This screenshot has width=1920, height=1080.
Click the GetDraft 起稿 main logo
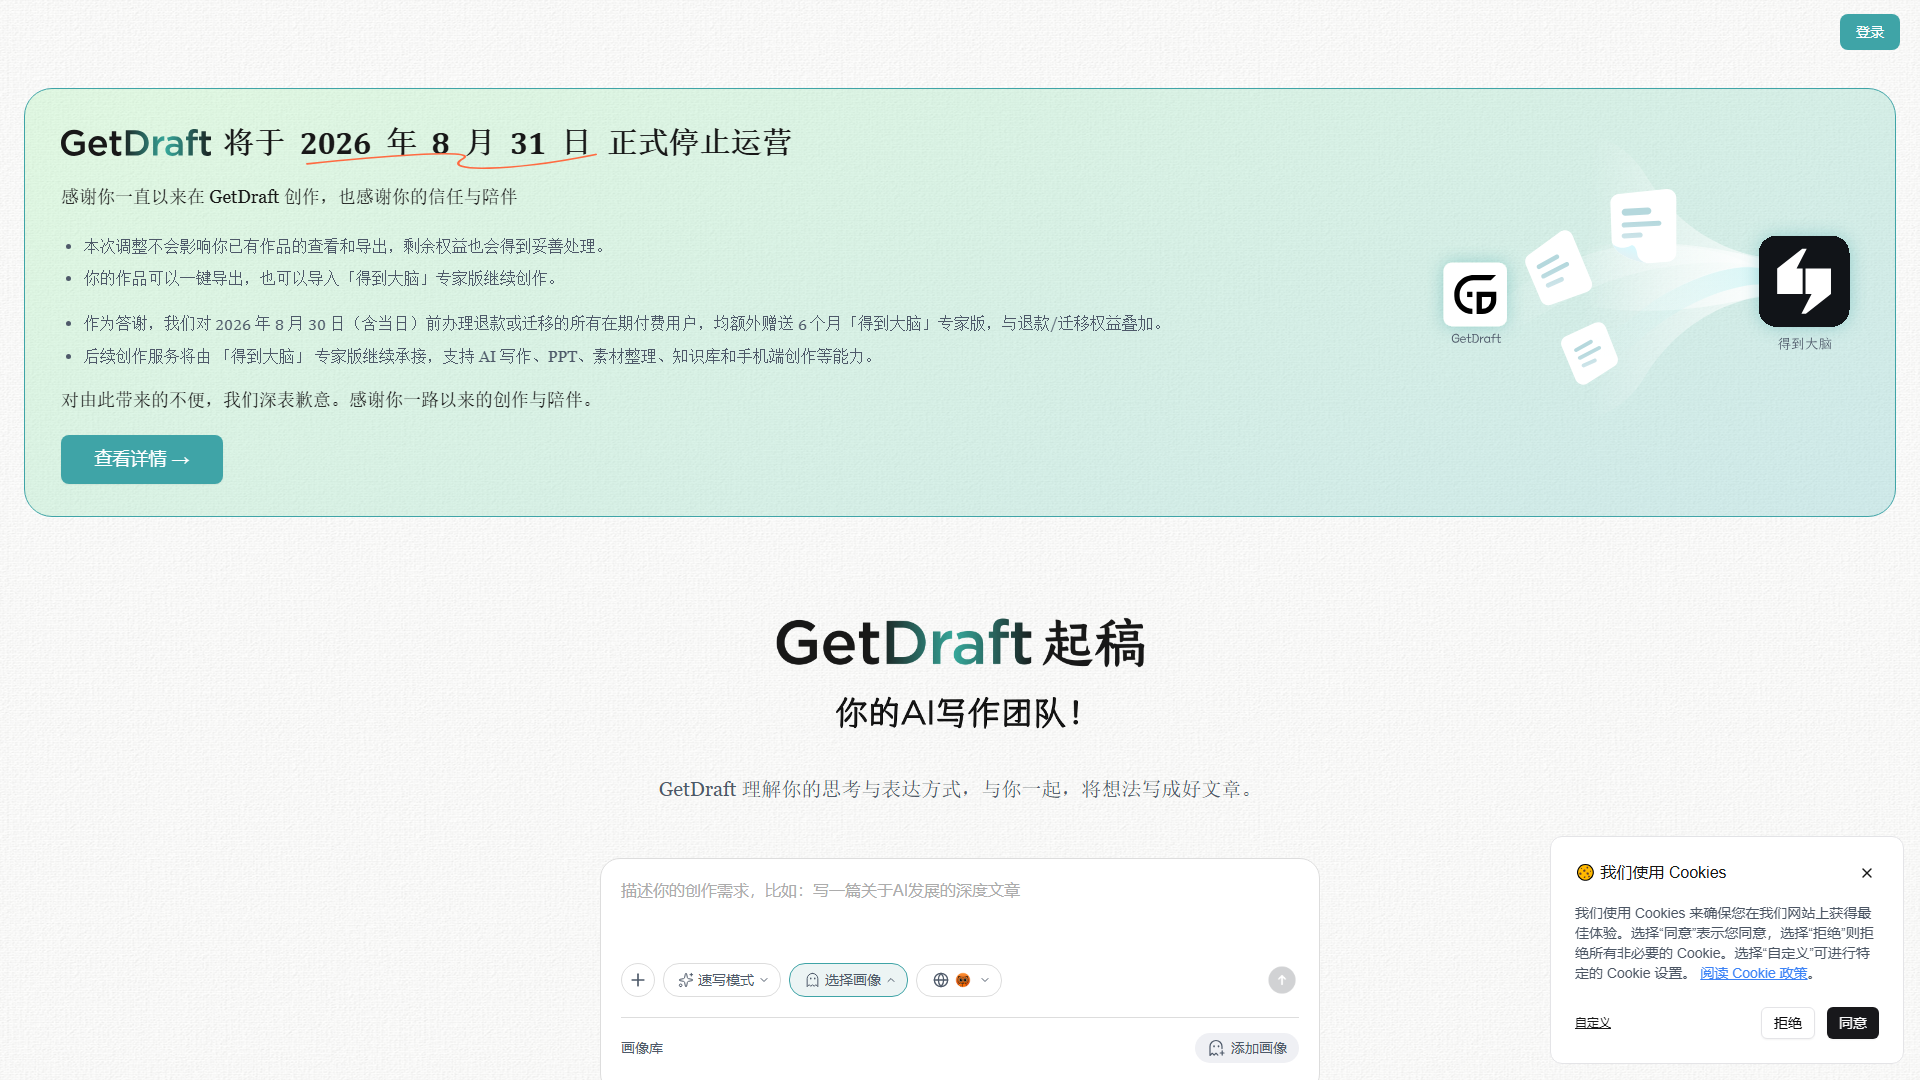tap(960, 642)
